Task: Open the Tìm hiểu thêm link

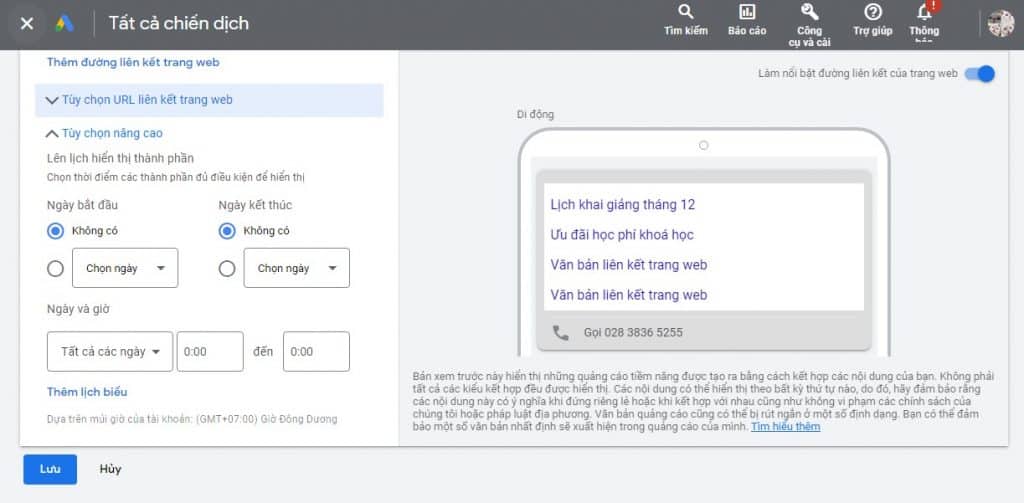Action: (785, 427)
